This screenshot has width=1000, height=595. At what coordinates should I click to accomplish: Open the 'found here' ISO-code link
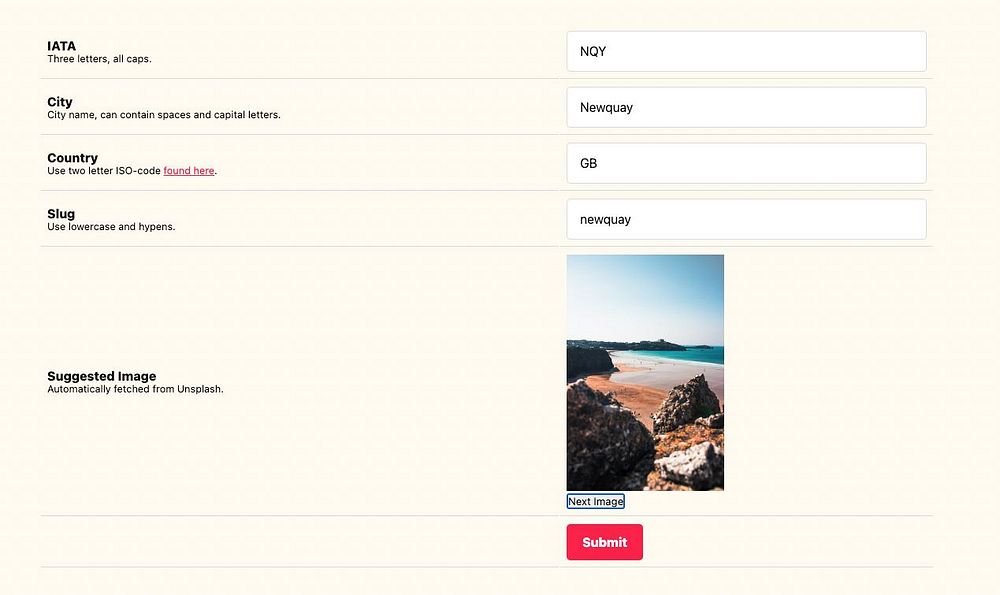pos(189,171)
